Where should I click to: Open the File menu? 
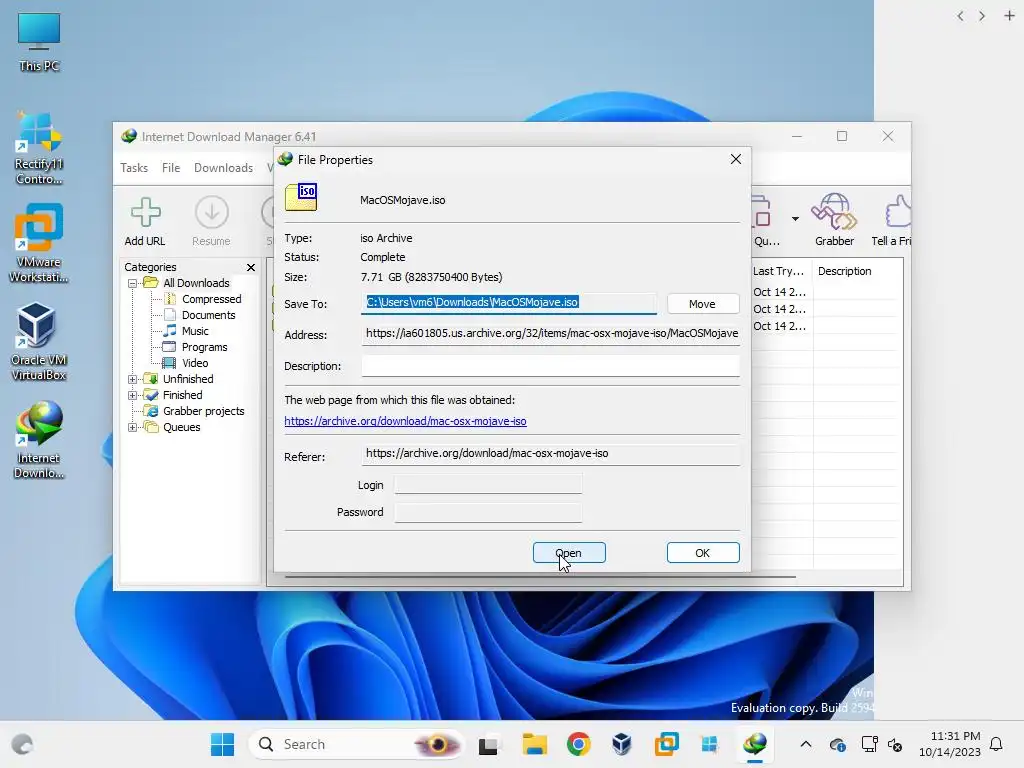(171, 168)
